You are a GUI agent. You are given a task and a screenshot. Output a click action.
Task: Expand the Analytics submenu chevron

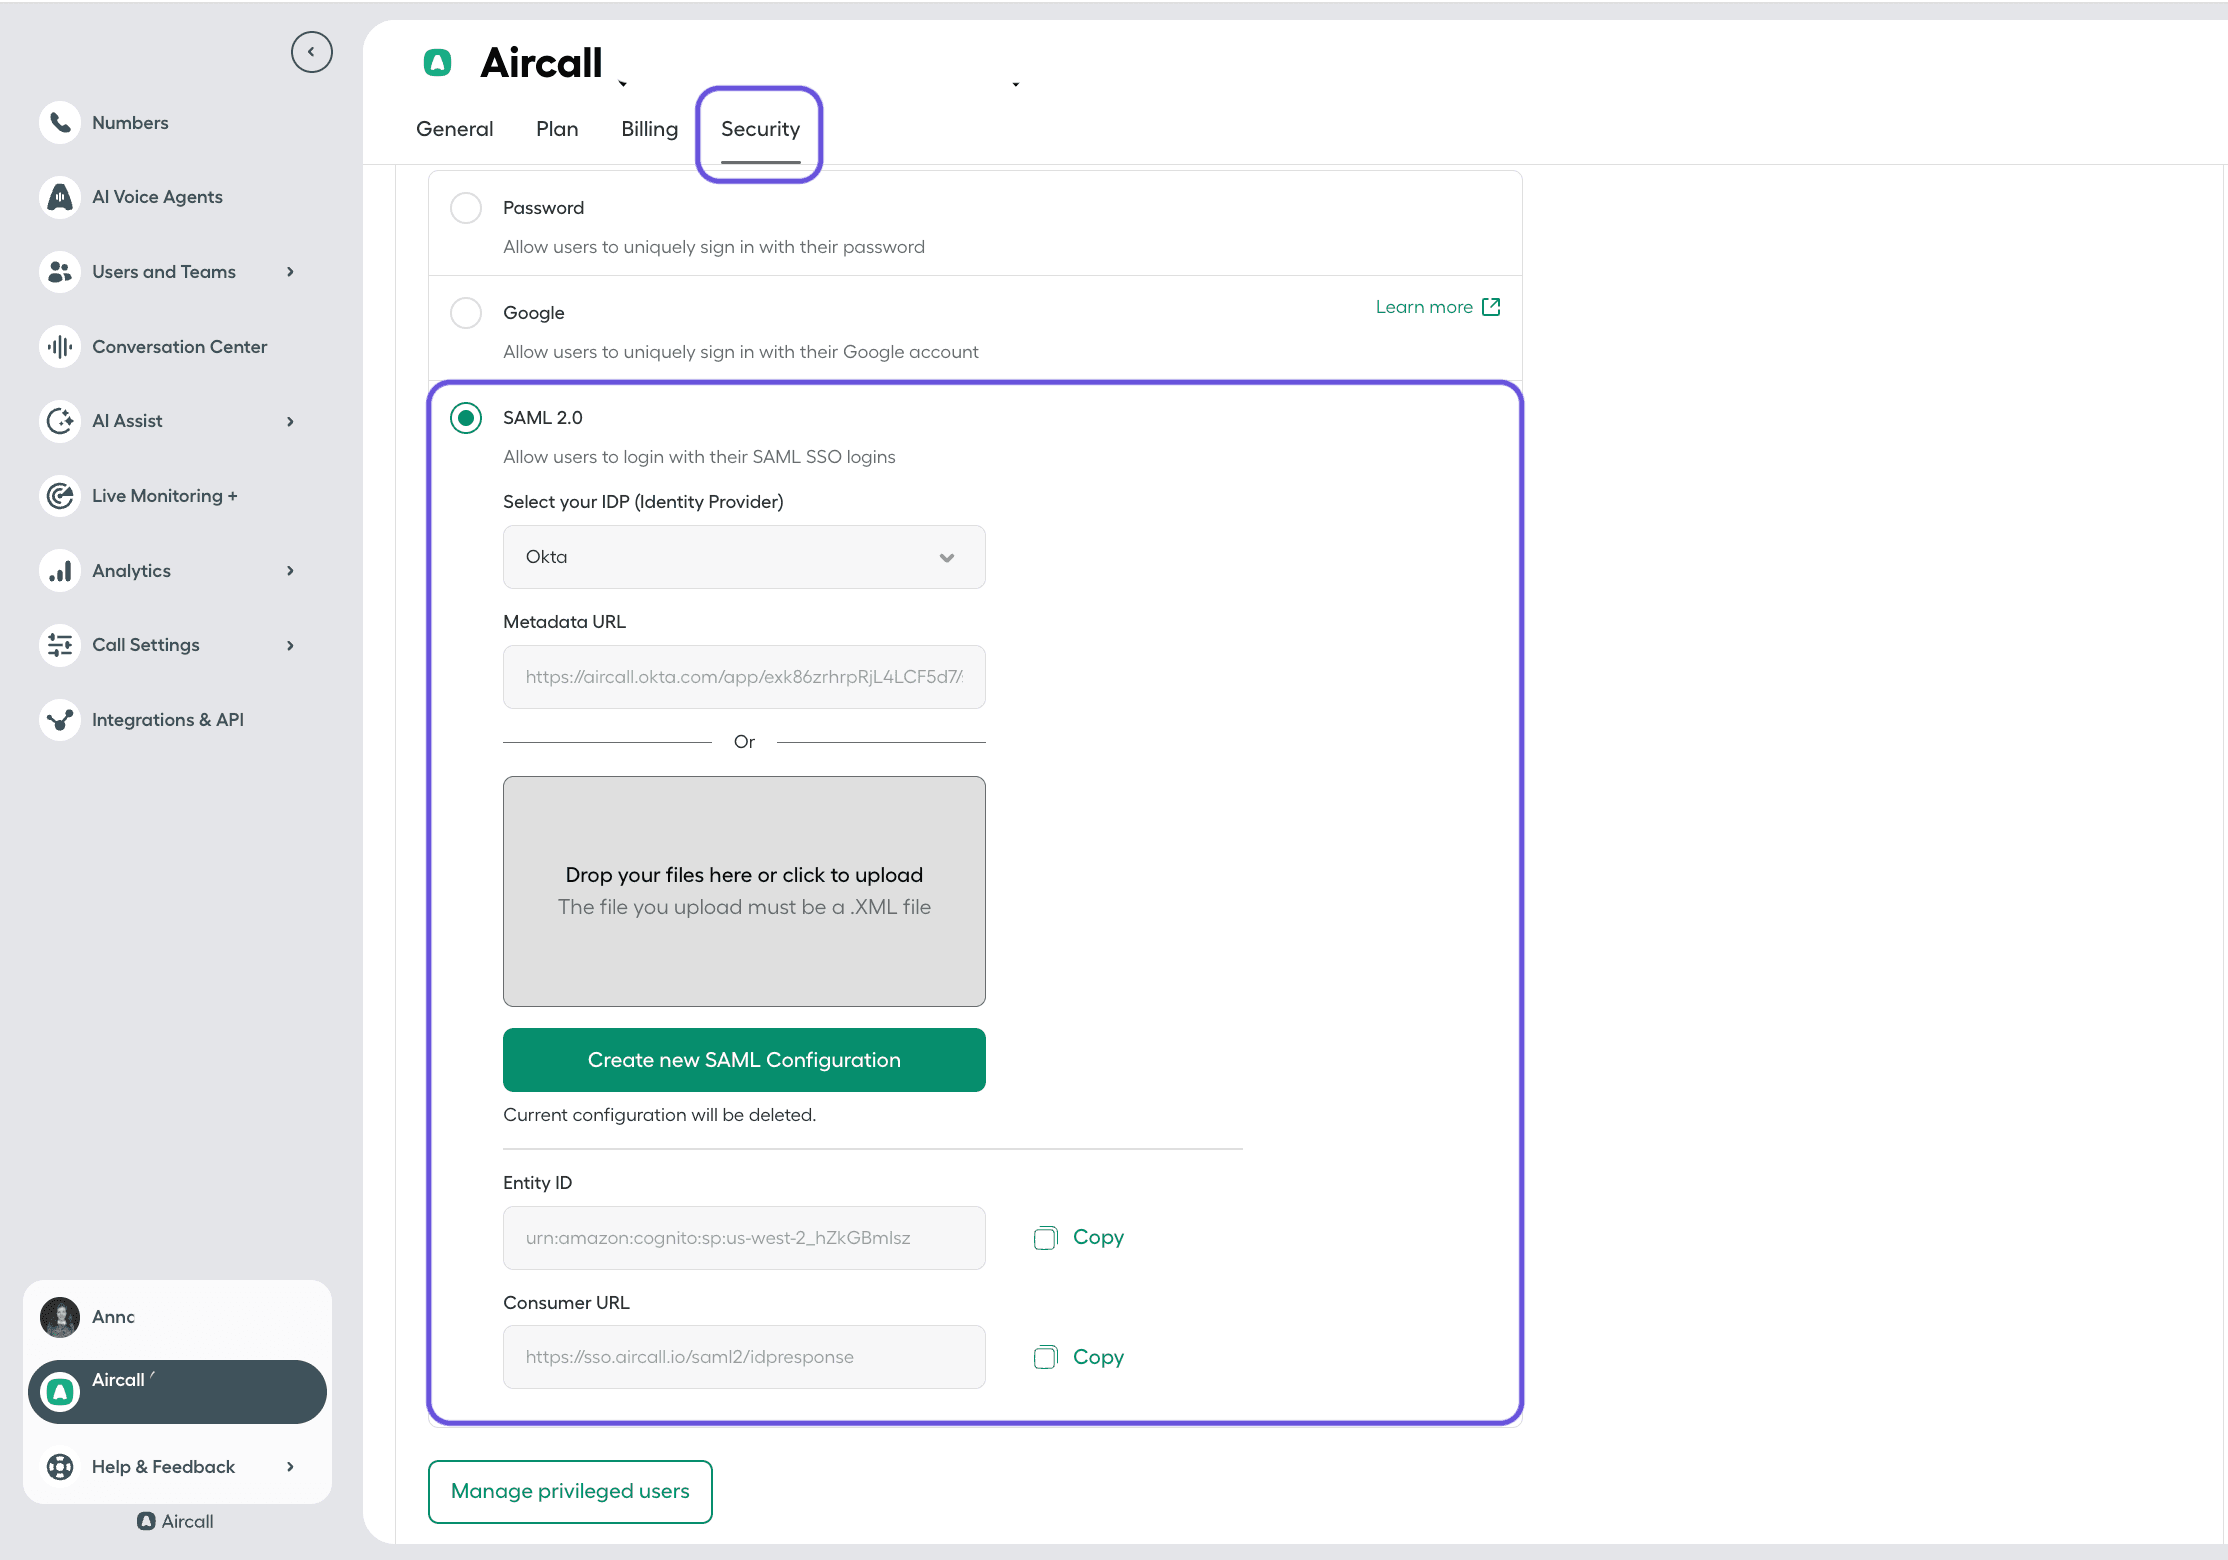coord(290,571)
